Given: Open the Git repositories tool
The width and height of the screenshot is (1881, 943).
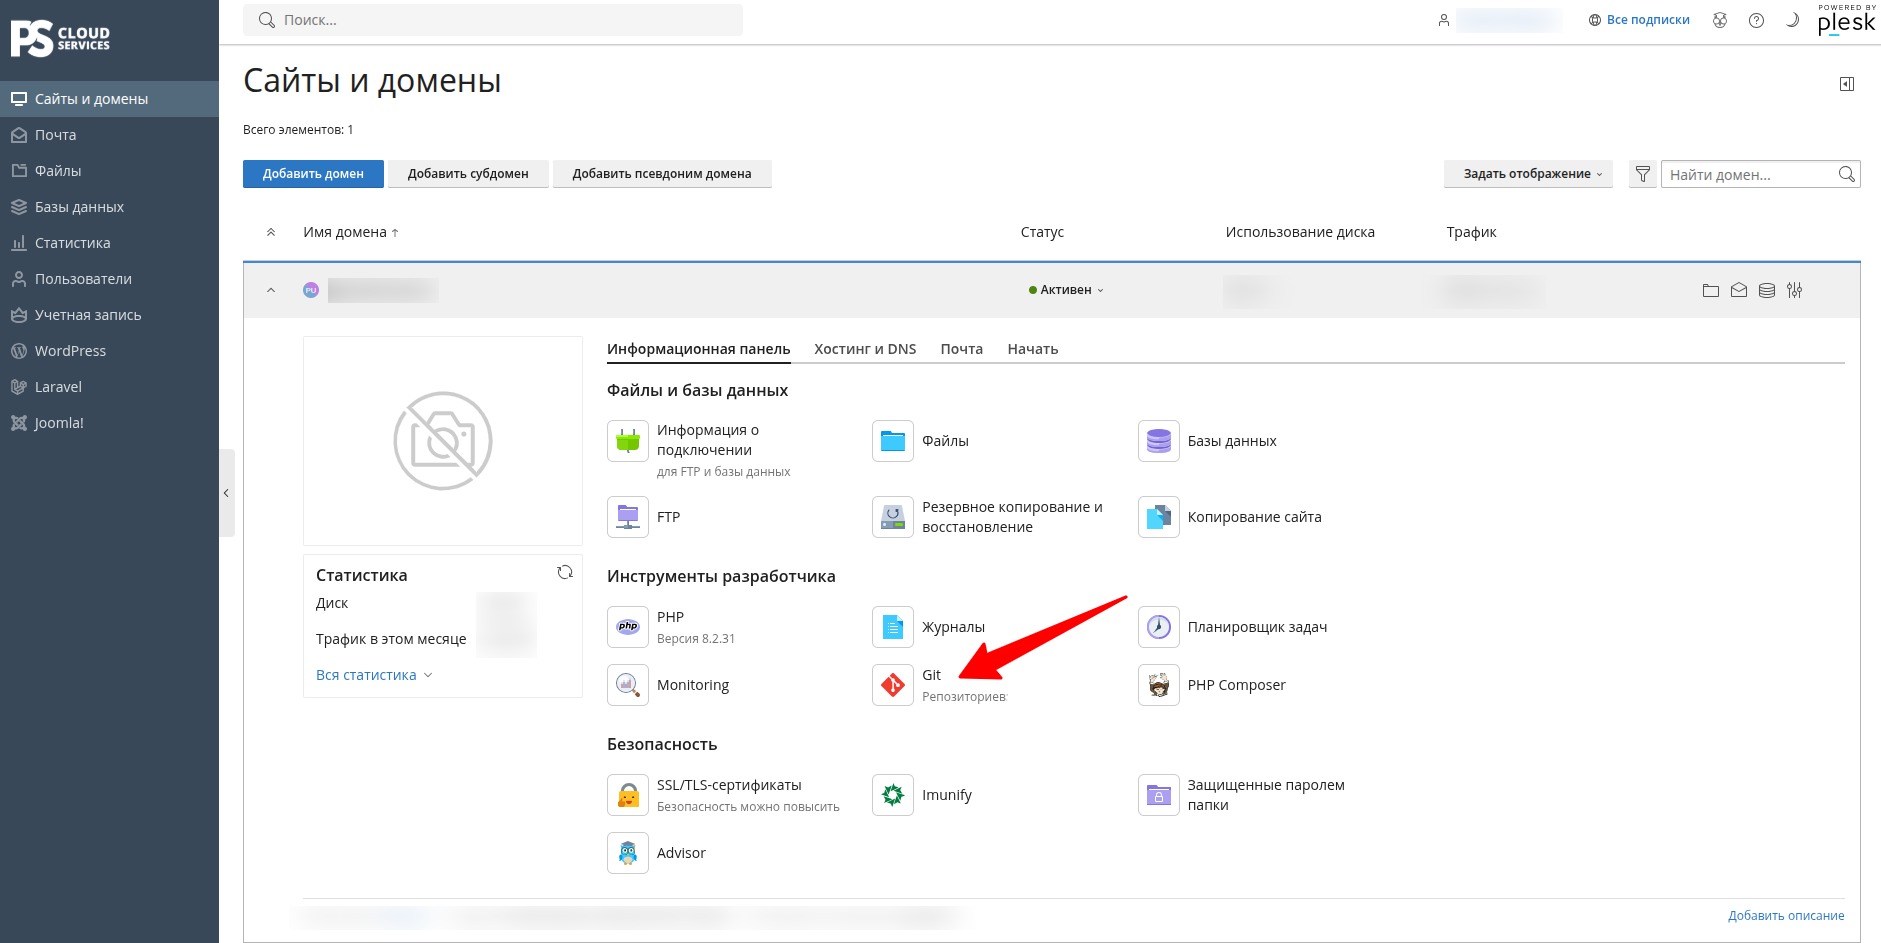Looking at the screenshot, I should pyautogui.click(x=892, y=685).
